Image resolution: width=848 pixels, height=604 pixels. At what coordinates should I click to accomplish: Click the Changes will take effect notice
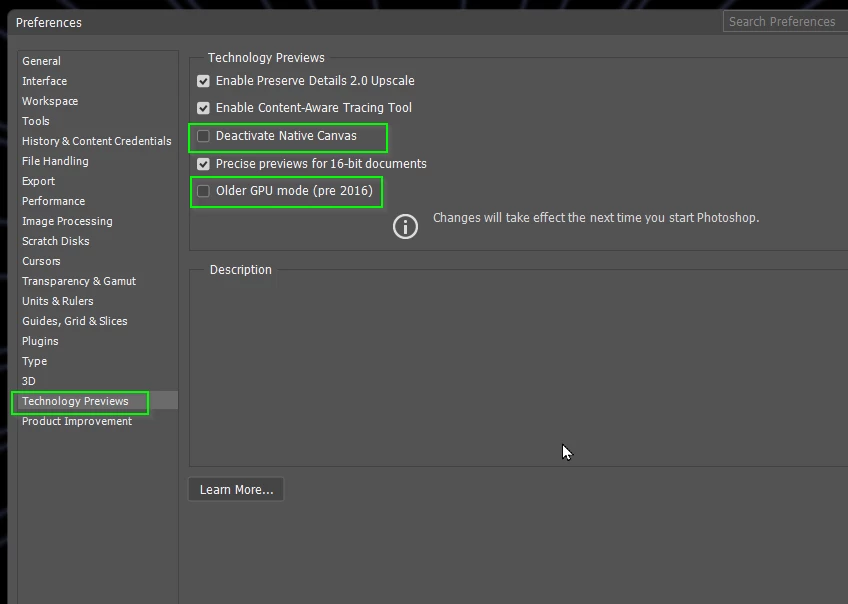(x=596, y=218)
